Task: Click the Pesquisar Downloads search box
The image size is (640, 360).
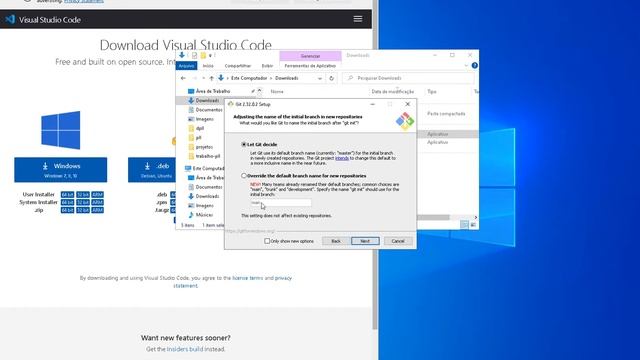Action: pyautogui.click(x=409, y=78)
